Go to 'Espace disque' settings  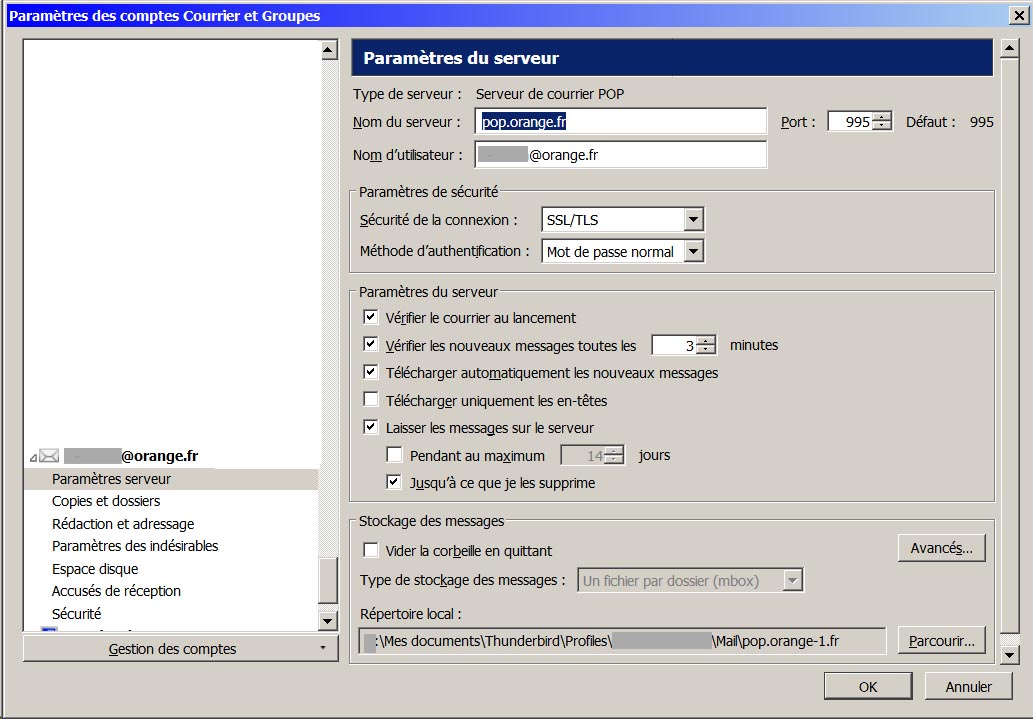95,569
